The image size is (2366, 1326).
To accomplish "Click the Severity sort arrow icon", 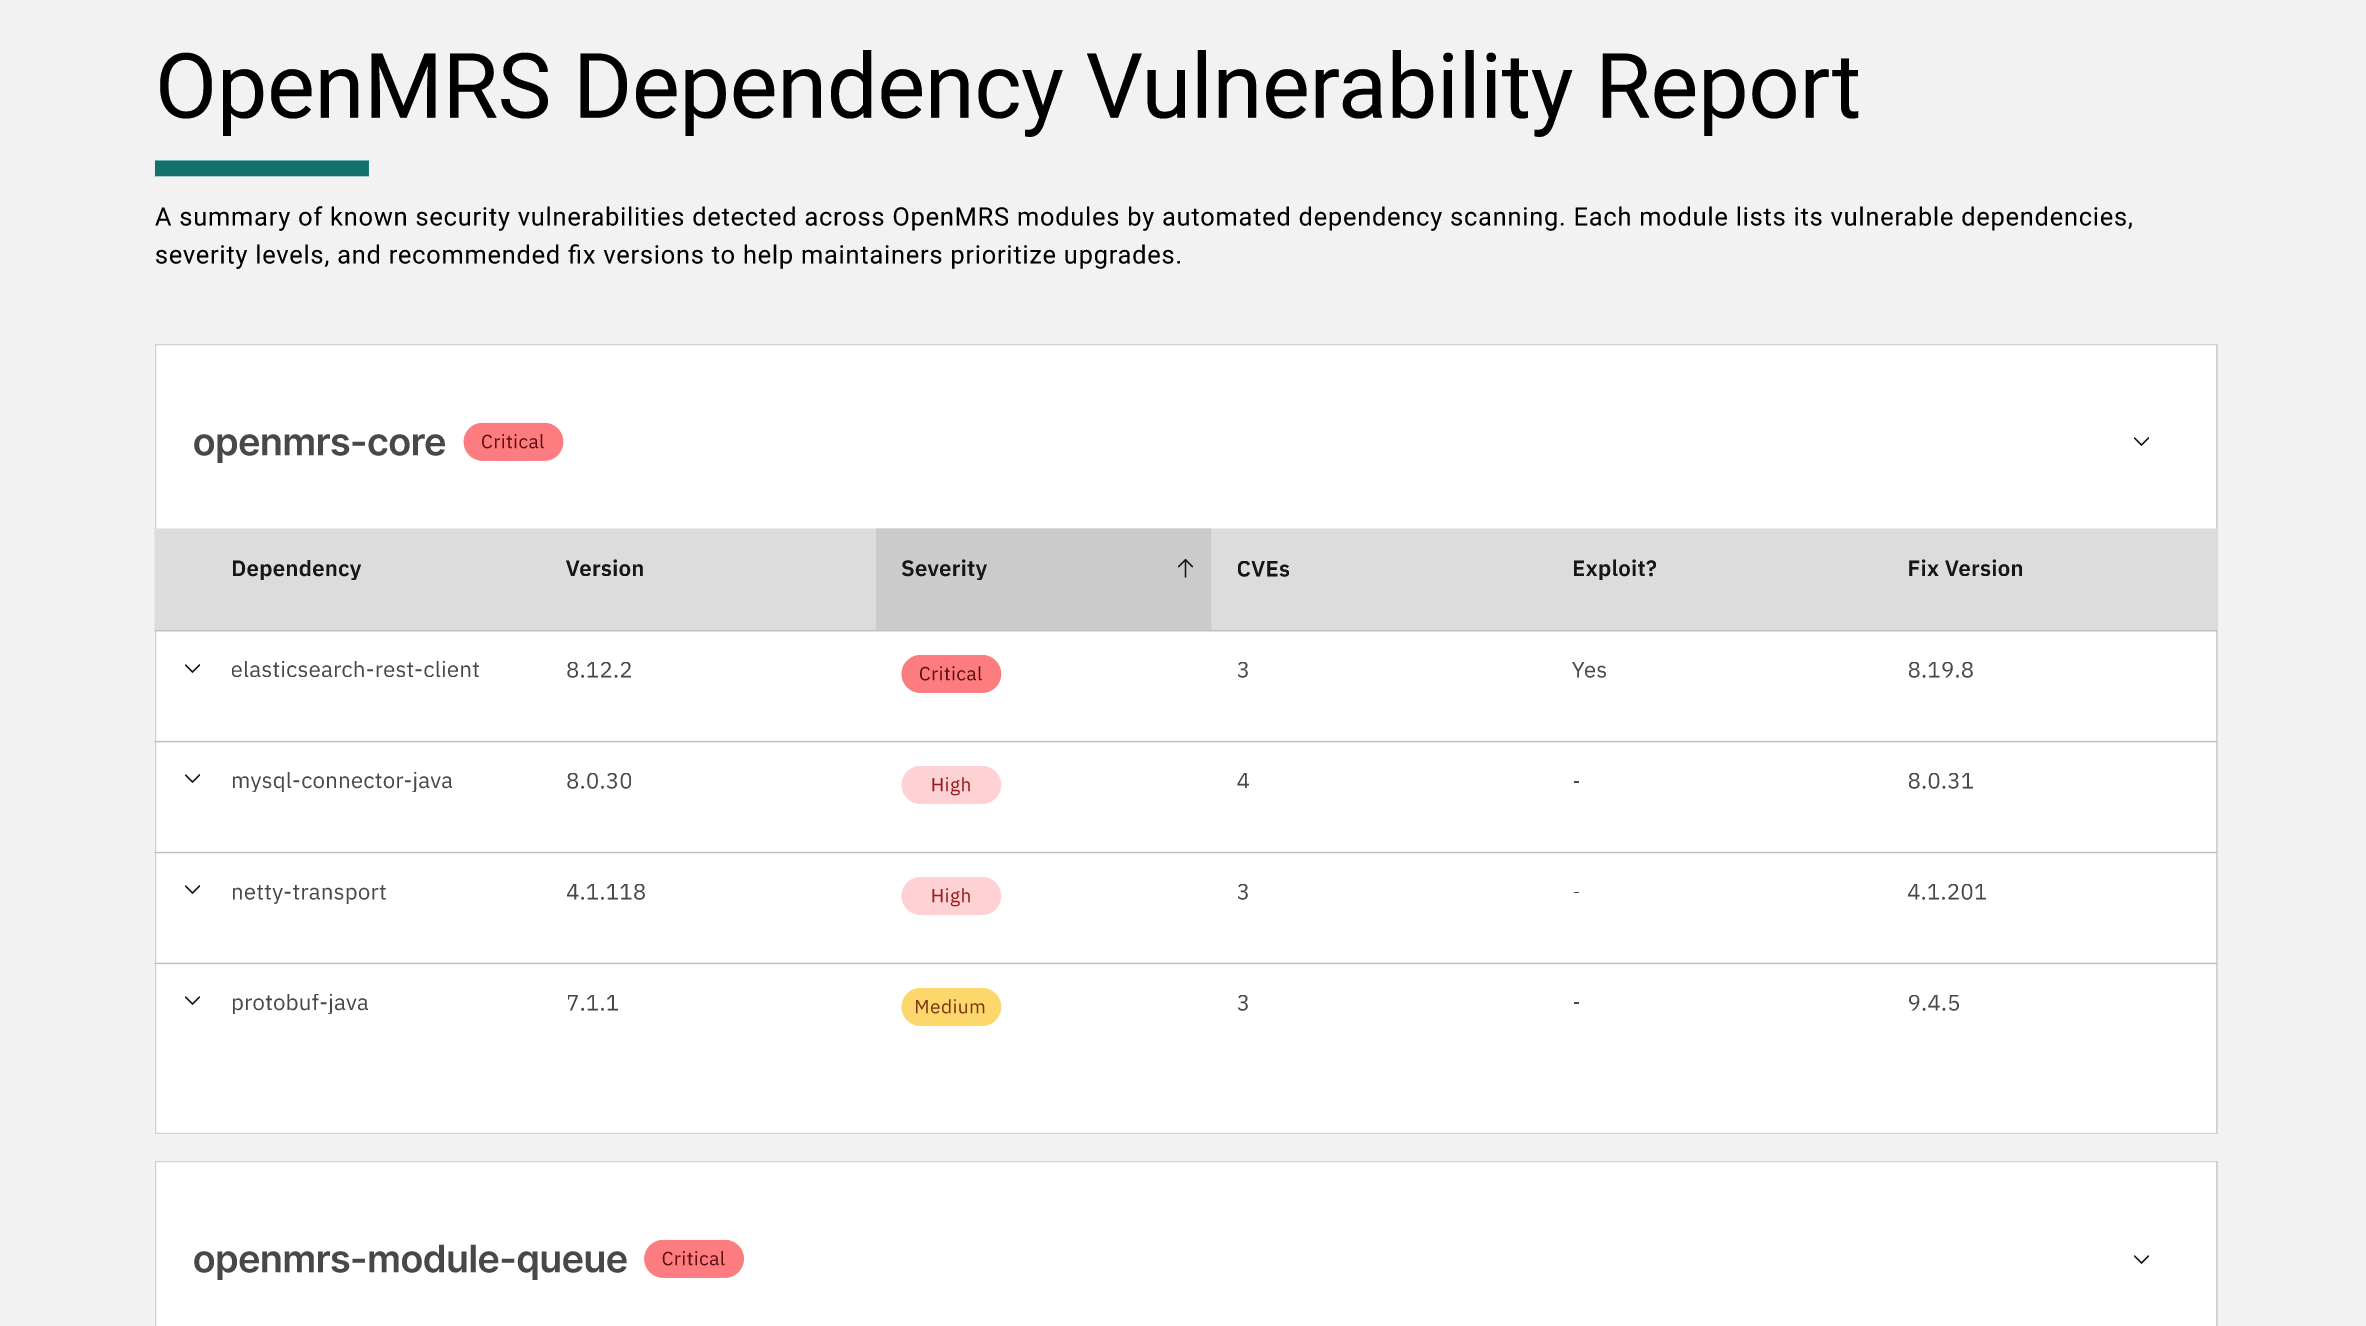I will pos(1185,569).
